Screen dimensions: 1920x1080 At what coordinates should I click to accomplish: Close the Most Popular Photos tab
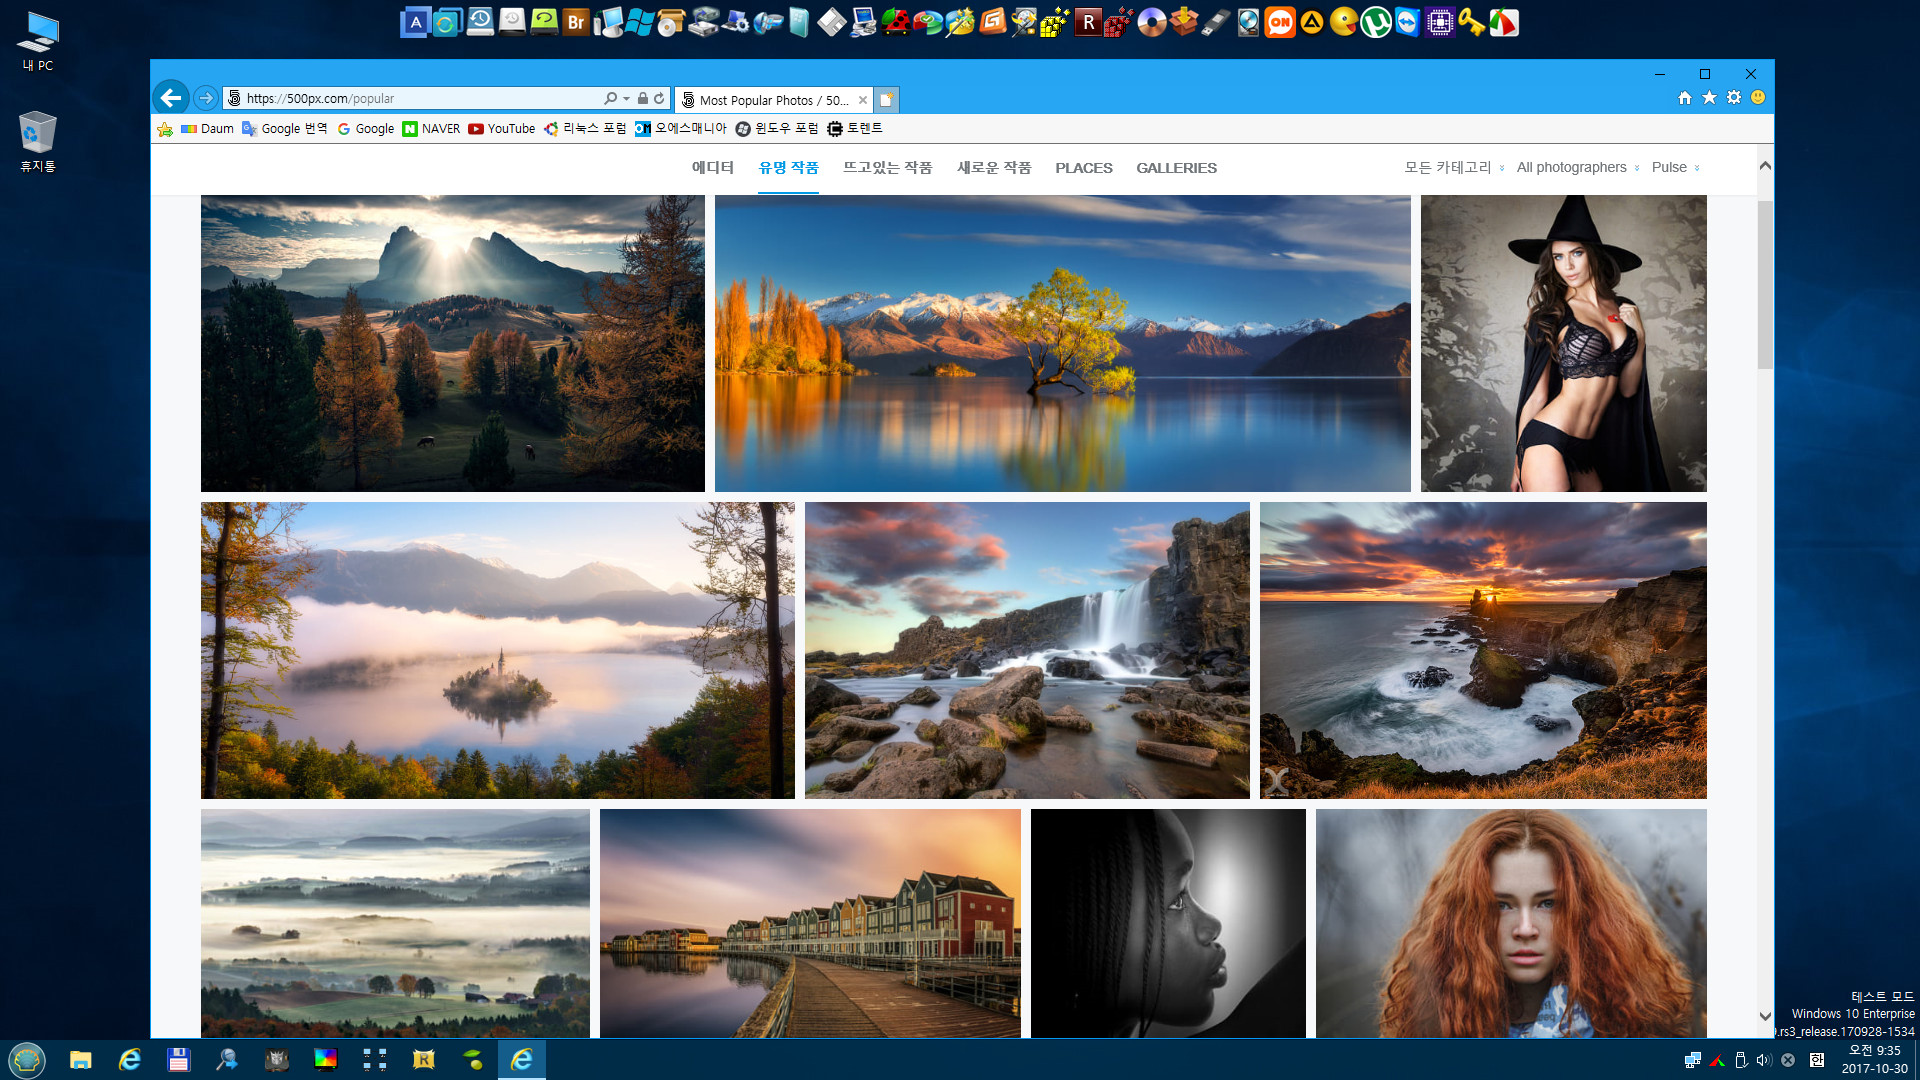863,100
